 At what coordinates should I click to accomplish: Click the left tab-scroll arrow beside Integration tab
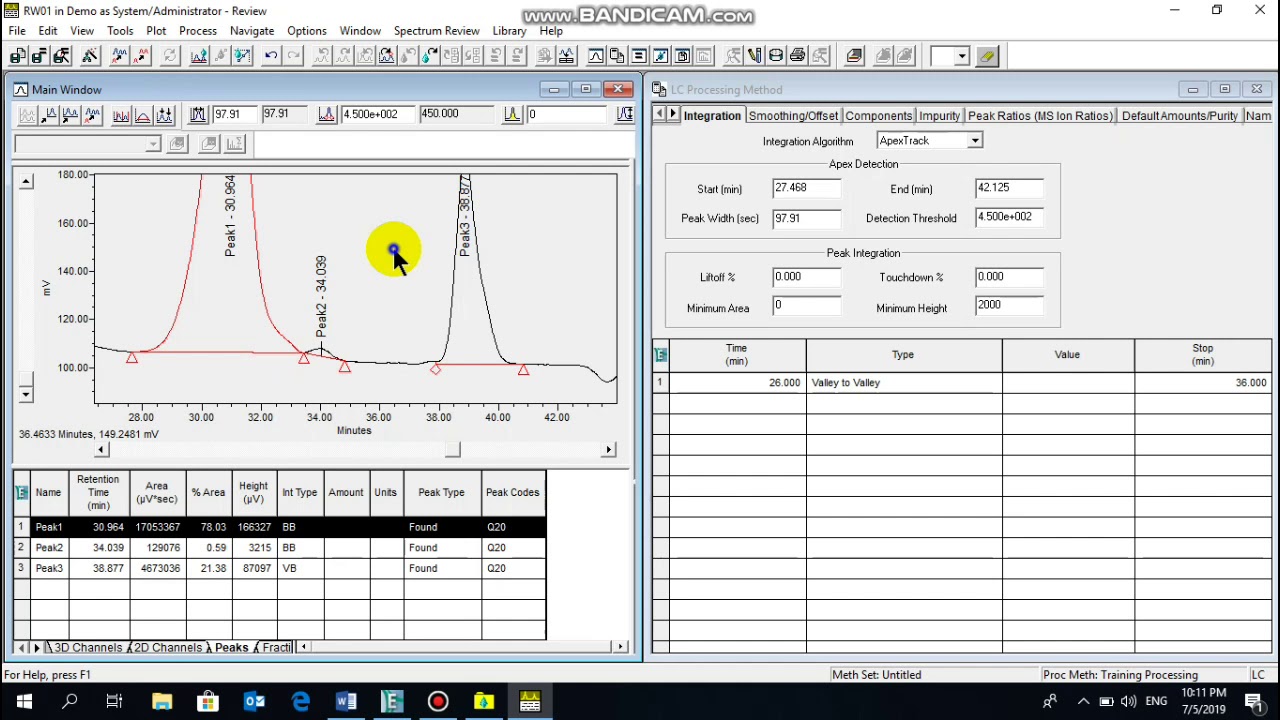coord(660,115)
